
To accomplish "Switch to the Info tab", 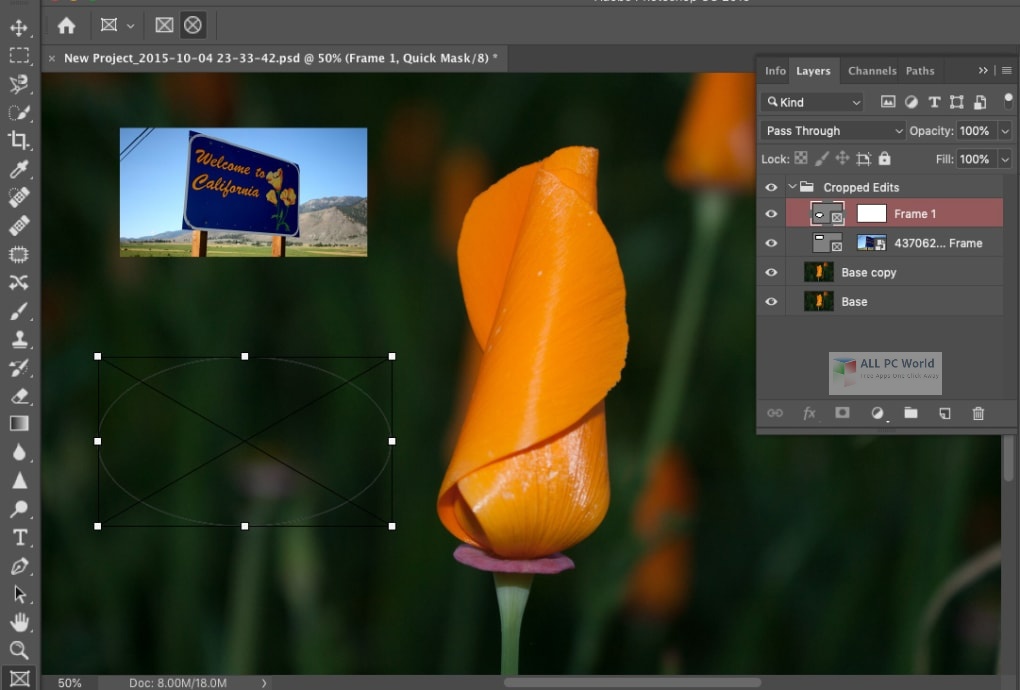I will pyautogui.click(x=775, y=70).
